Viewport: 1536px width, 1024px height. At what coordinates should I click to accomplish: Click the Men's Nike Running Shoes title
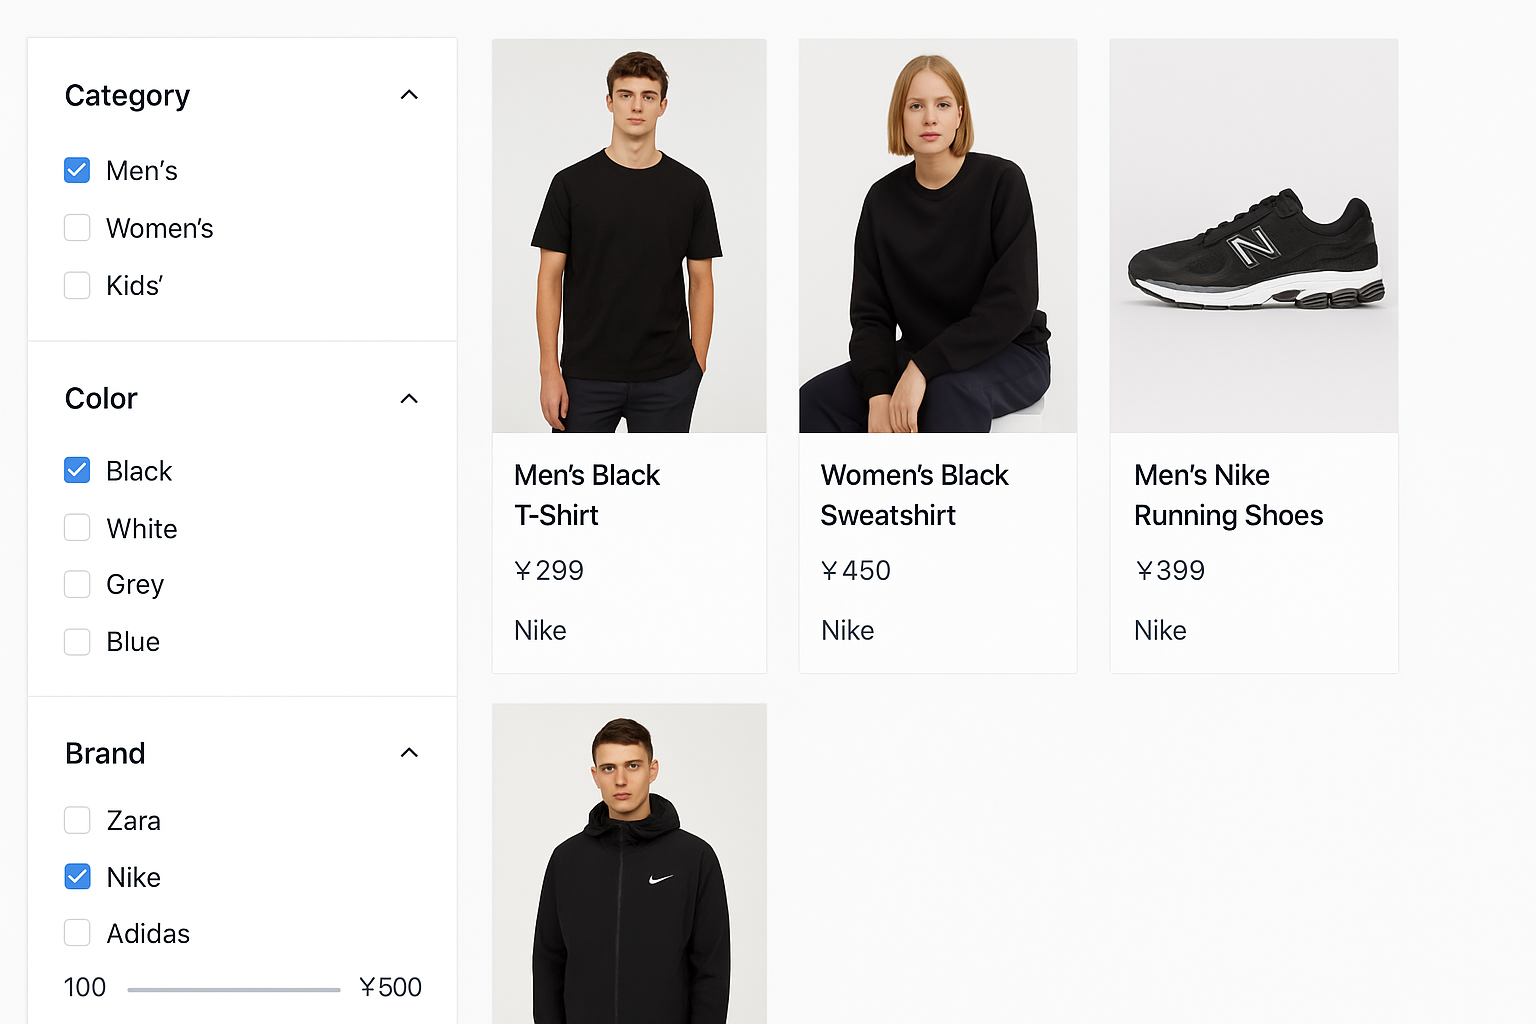1228,495
